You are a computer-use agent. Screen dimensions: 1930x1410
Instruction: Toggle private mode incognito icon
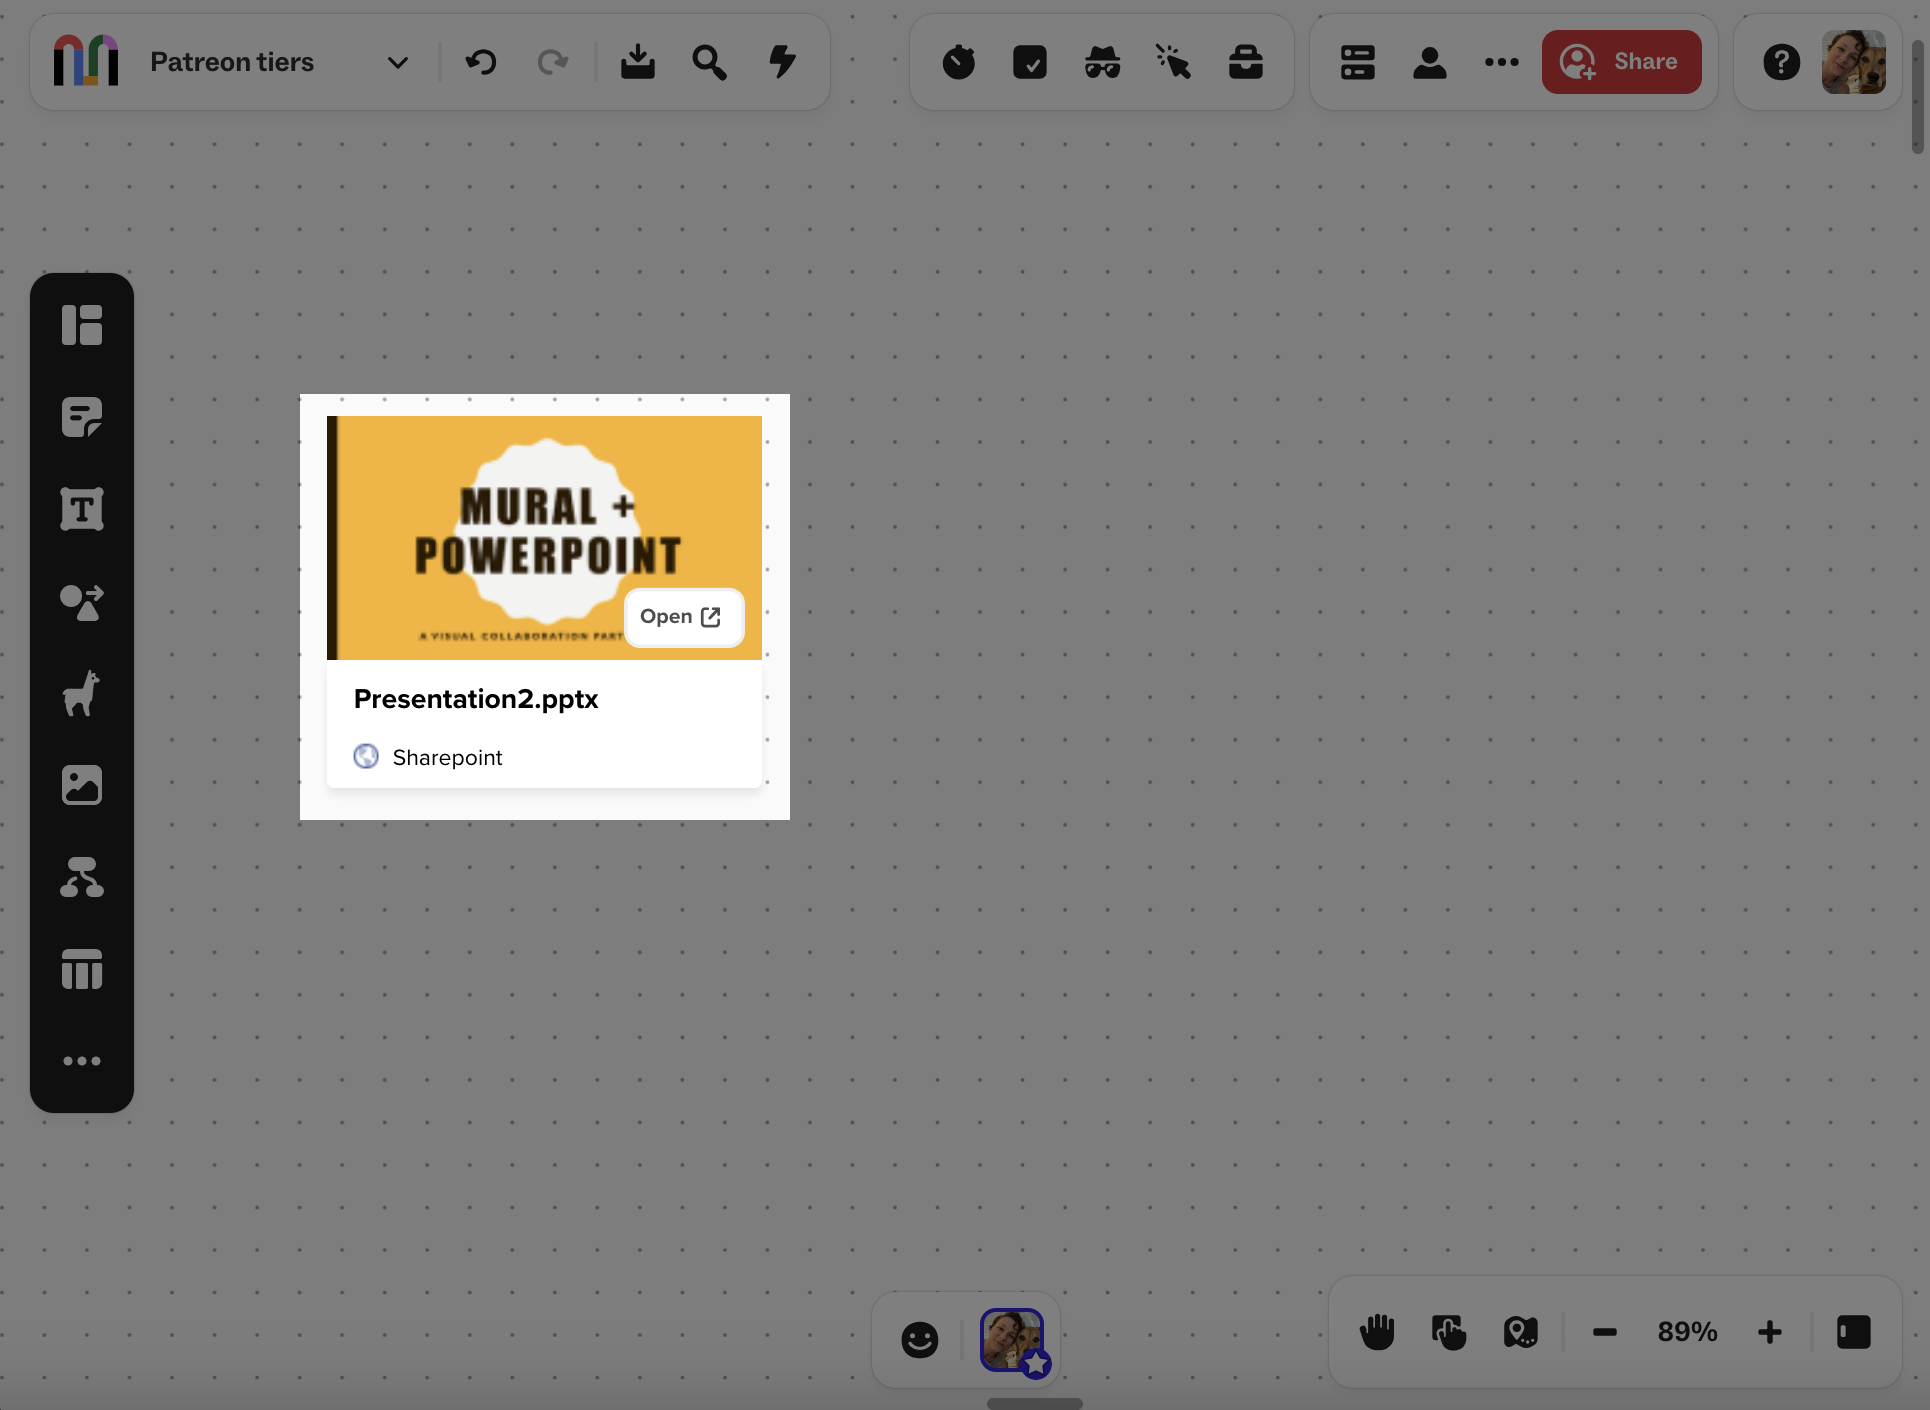pos(1102,62)
